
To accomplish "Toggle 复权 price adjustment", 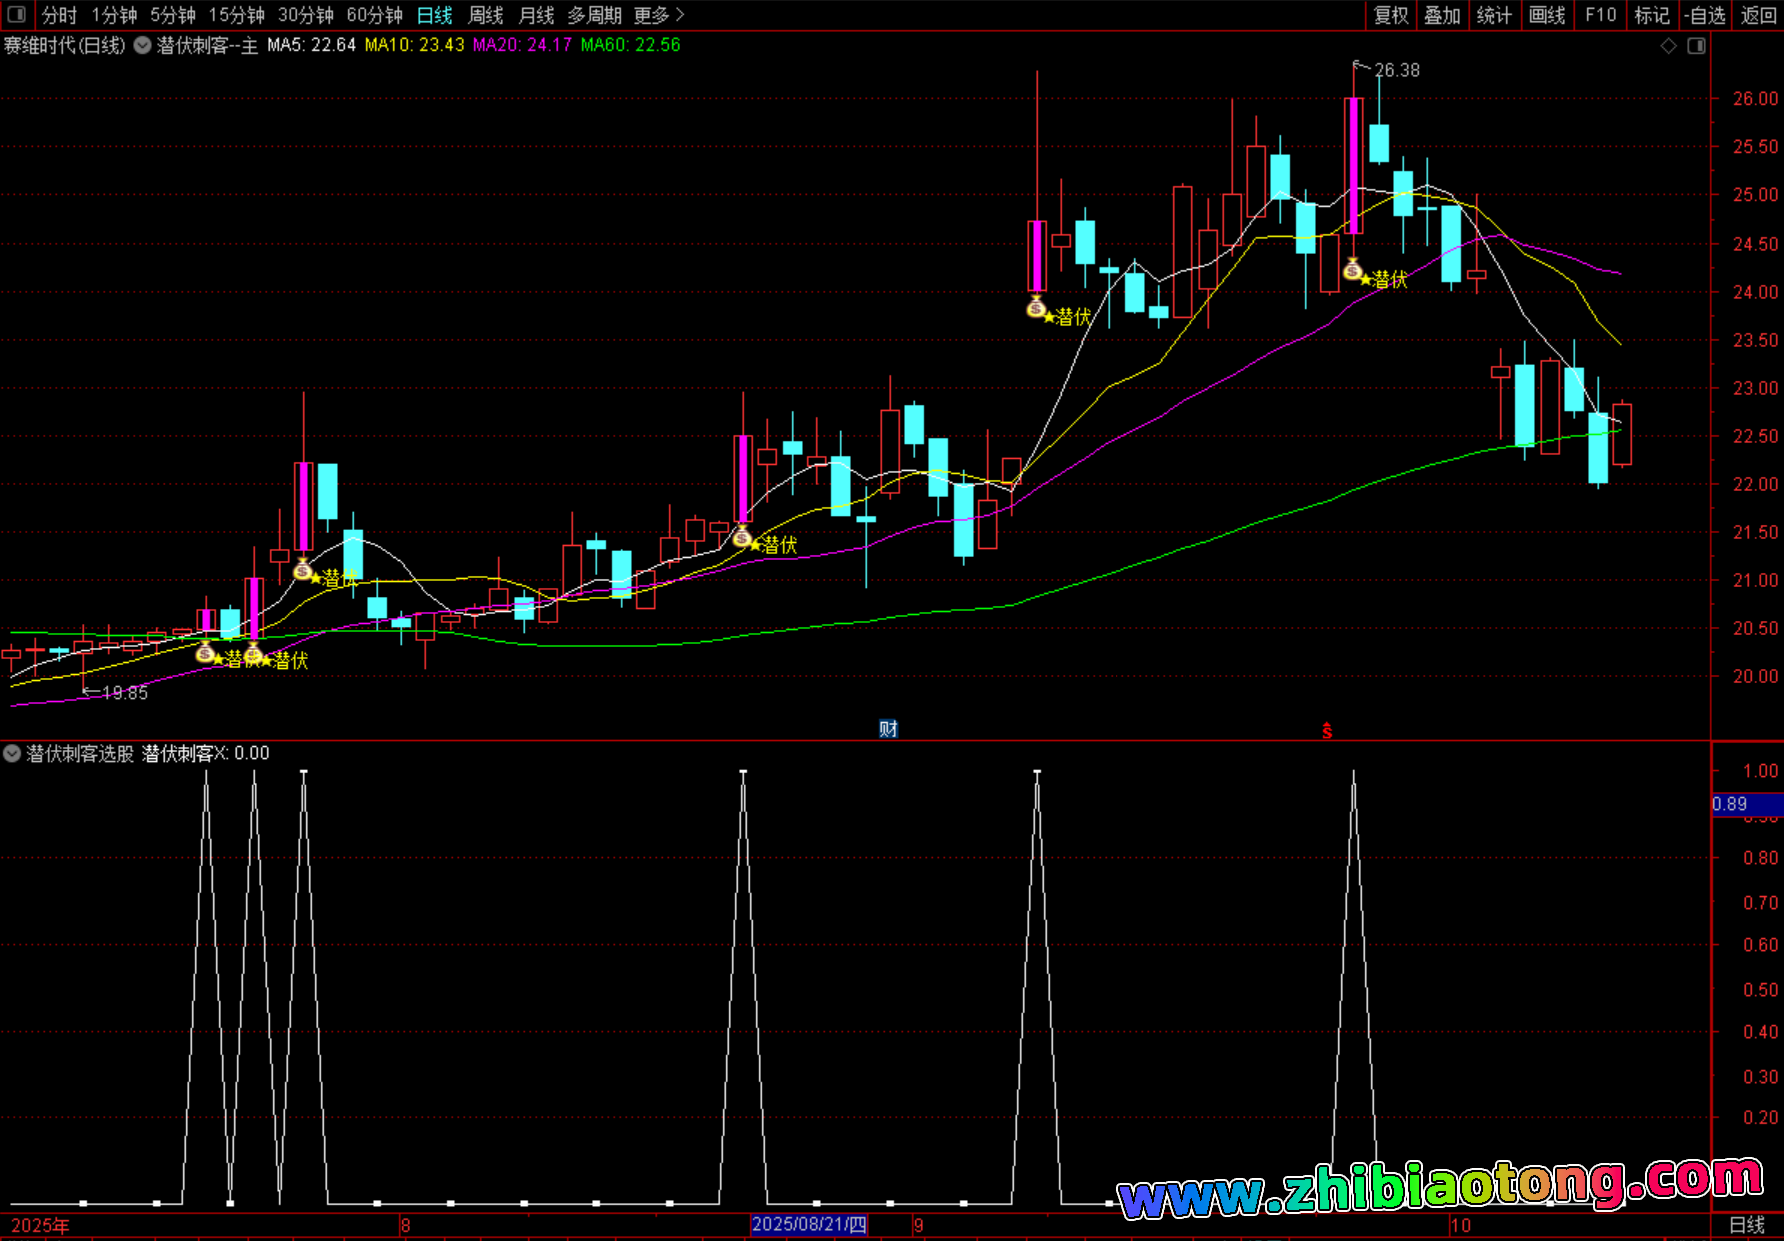I will pos(1391,15).
